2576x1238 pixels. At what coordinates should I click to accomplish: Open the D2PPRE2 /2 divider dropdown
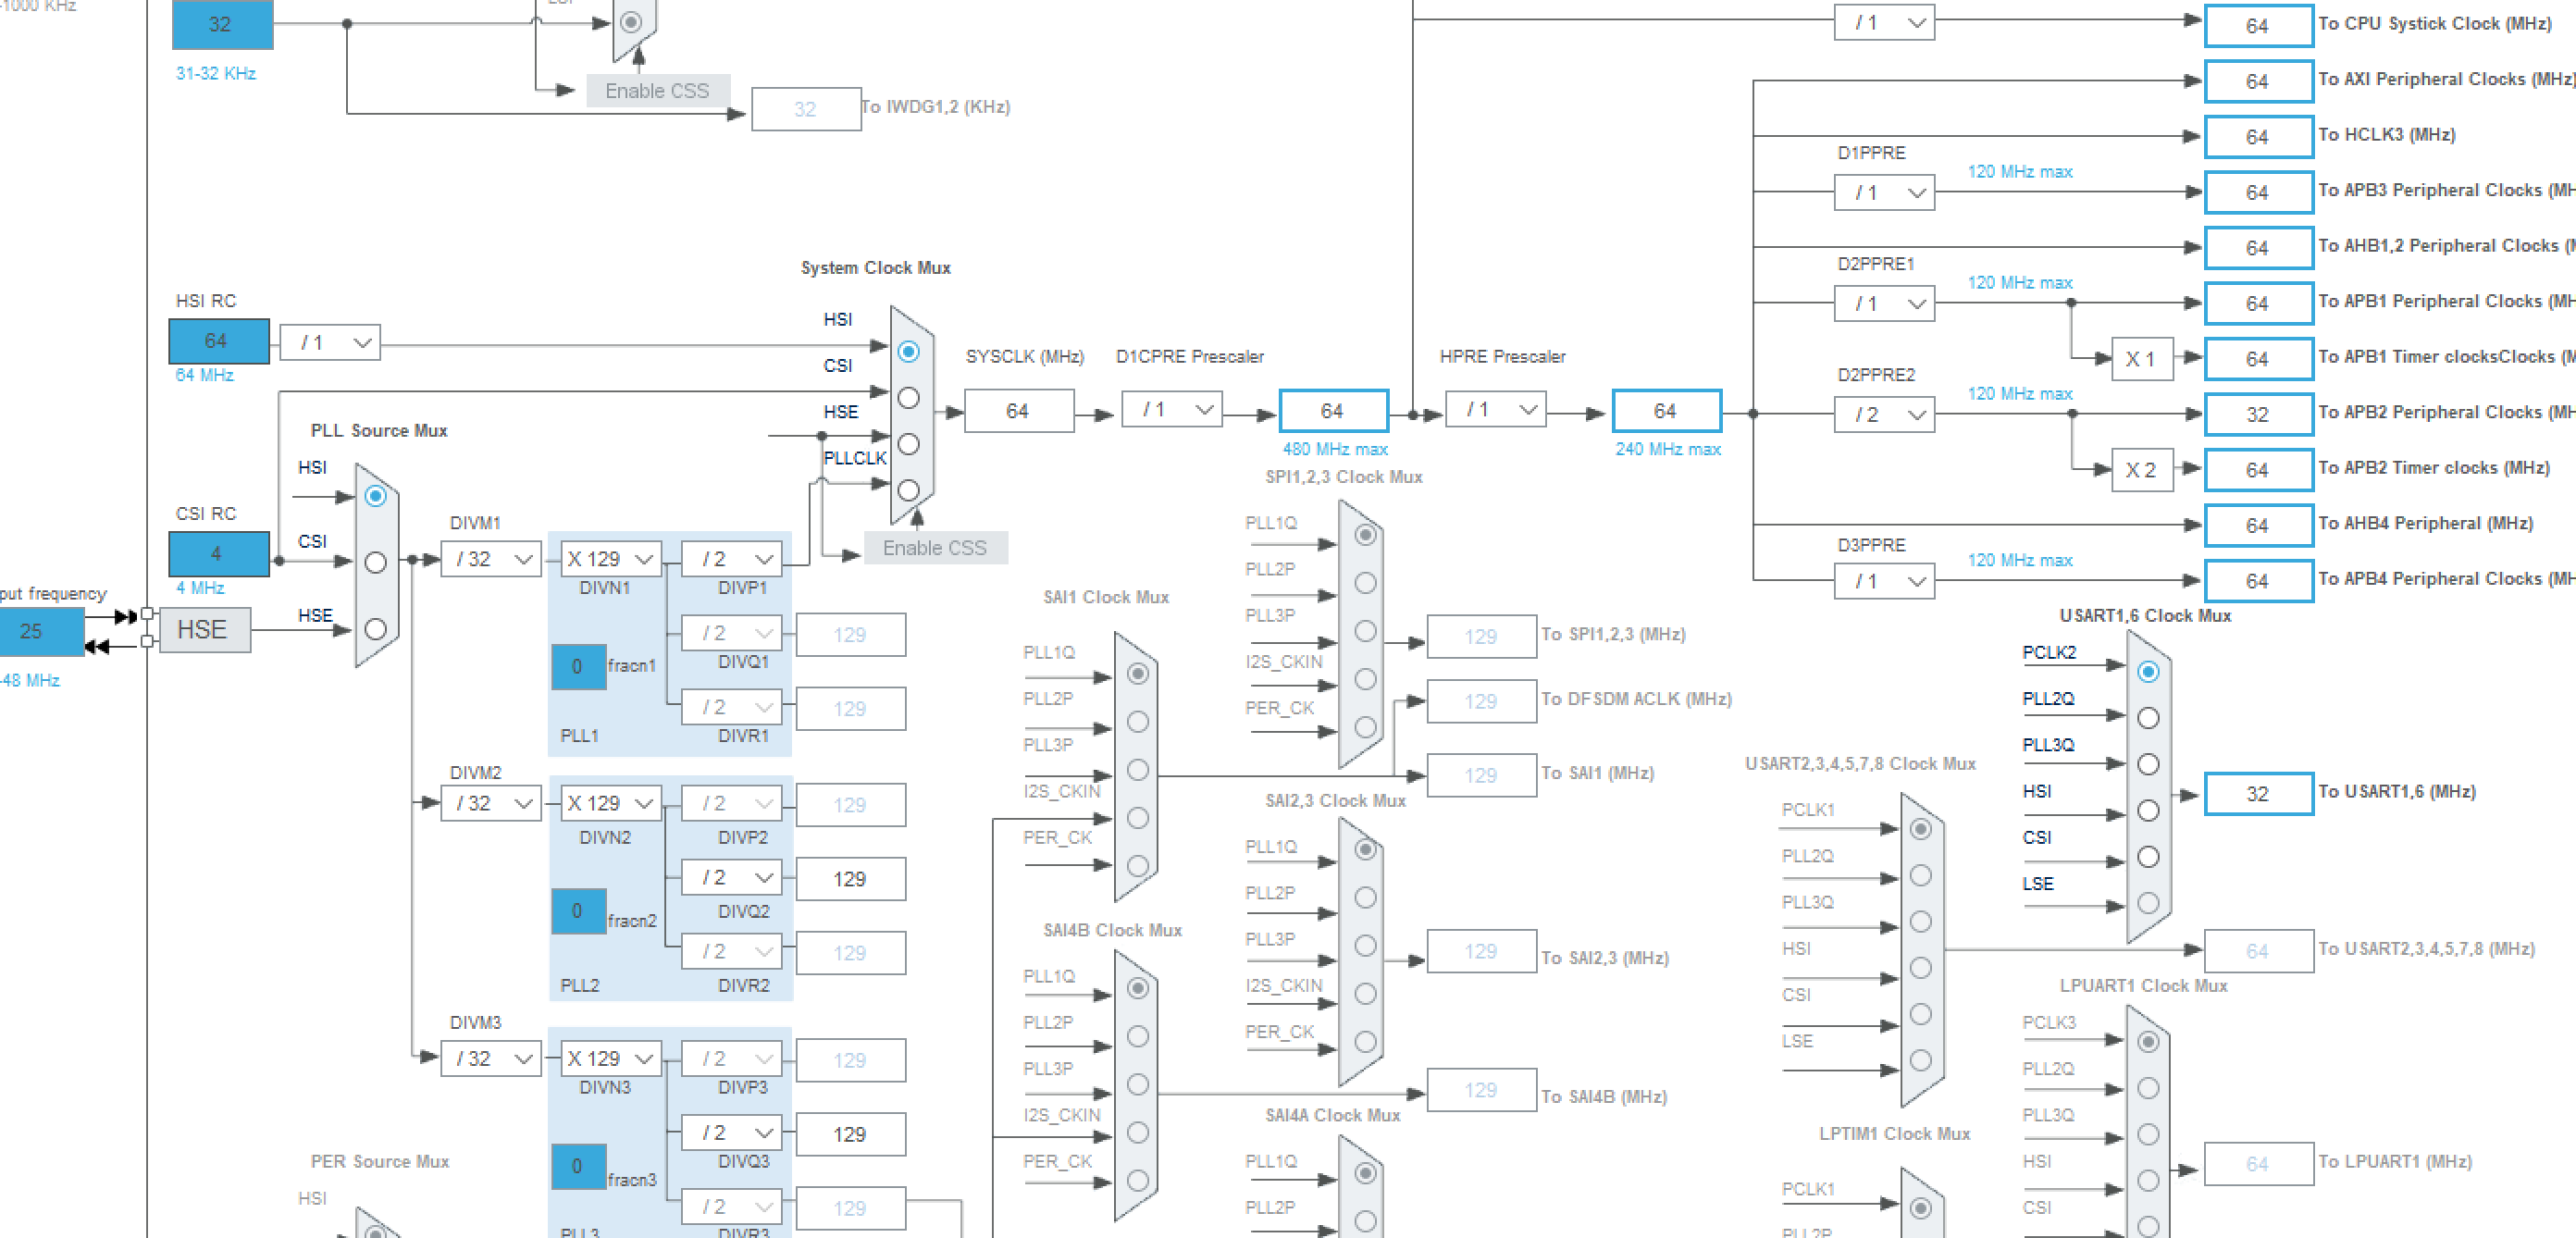click(1884, 414)
